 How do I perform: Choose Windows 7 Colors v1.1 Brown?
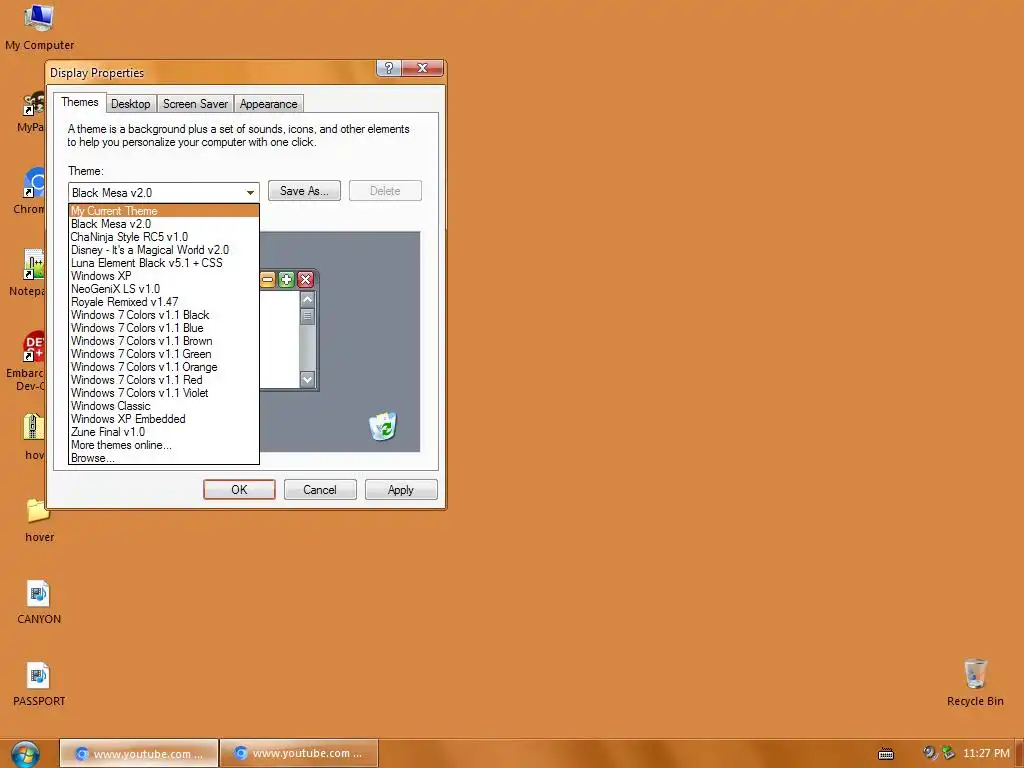pyautogui.click(x=164, y=341)
